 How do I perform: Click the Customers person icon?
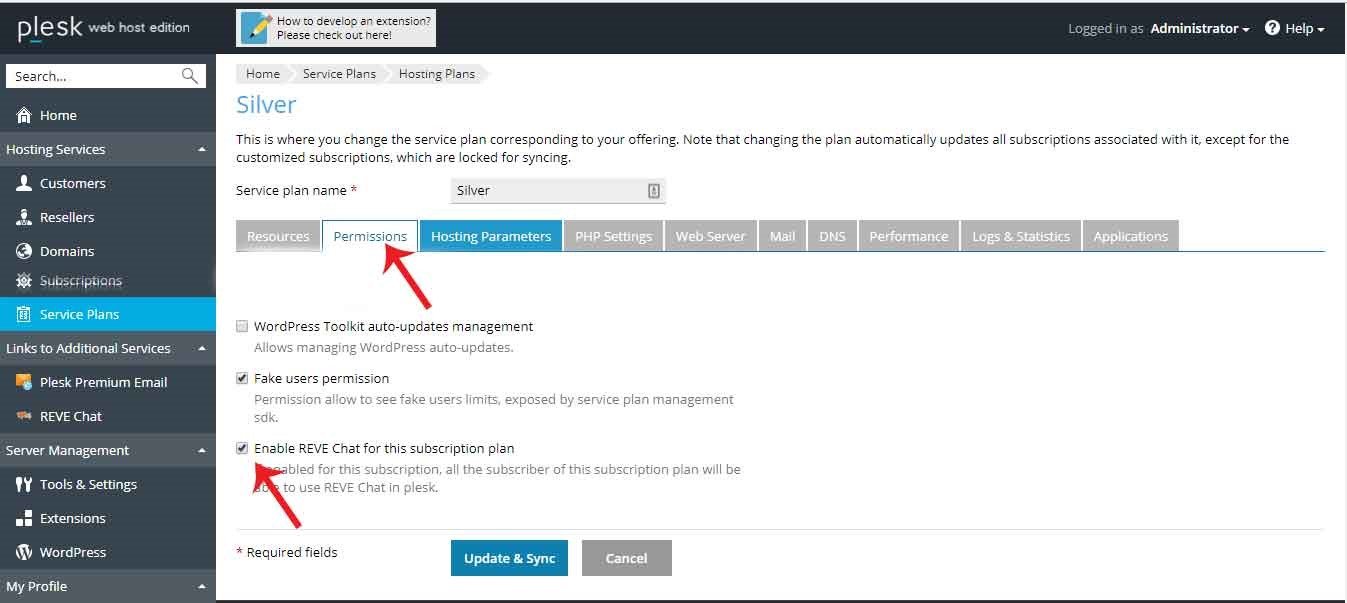pyautogui.click(x=24, y=183)
